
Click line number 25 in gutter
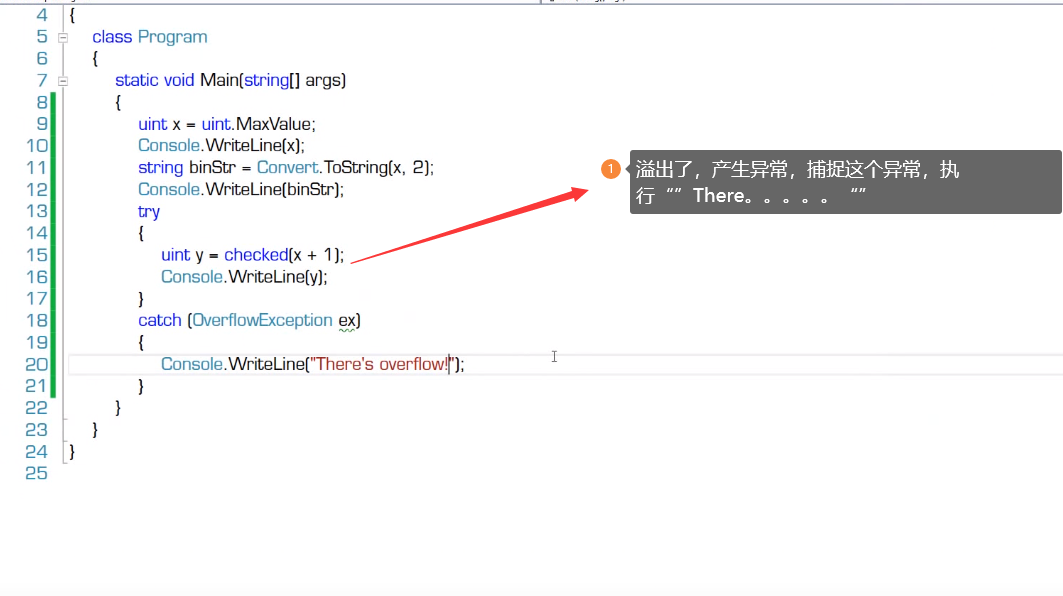(37, 473)
